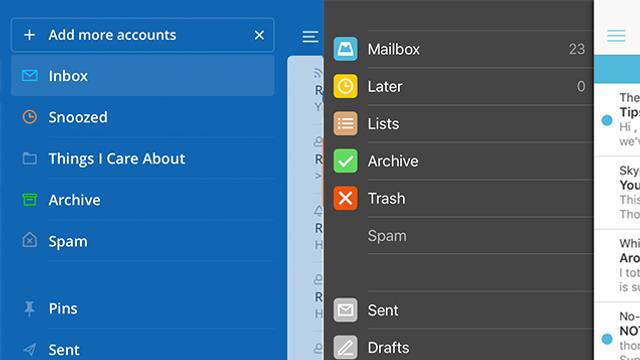Click the Later count 0
Image resolution: width=640 pixels, height=360 pixels.
click(x=581, y=86)
